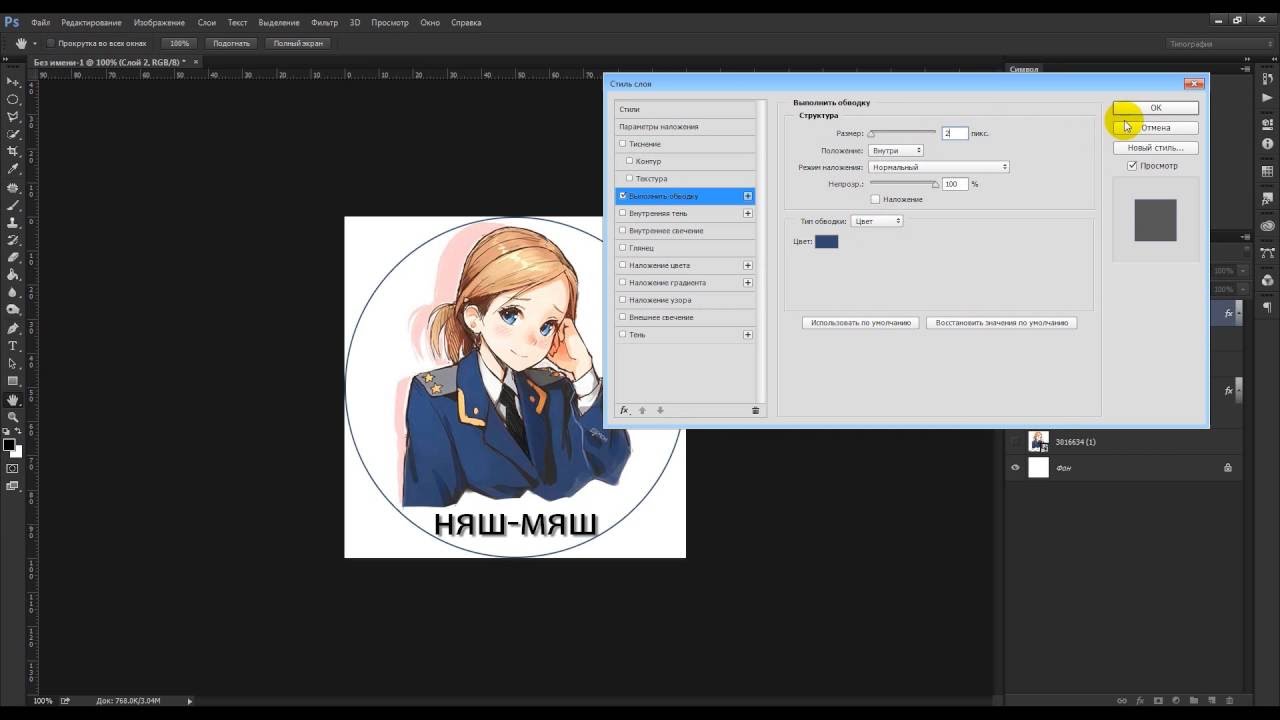
Task: Click plus next to Наложение градиента
Action: 747,283
